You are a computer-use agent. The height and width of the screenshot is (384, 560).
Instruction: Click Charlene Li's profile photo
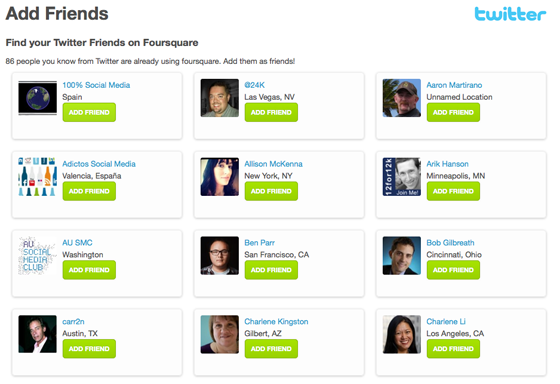click(402, 334)
